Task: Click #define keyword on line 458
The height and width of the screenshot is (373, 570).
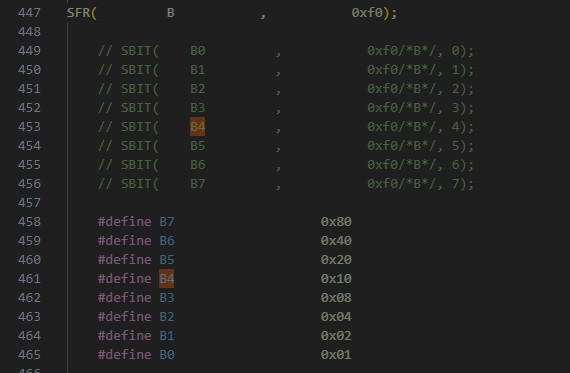Action: click(x=125, y=222)
